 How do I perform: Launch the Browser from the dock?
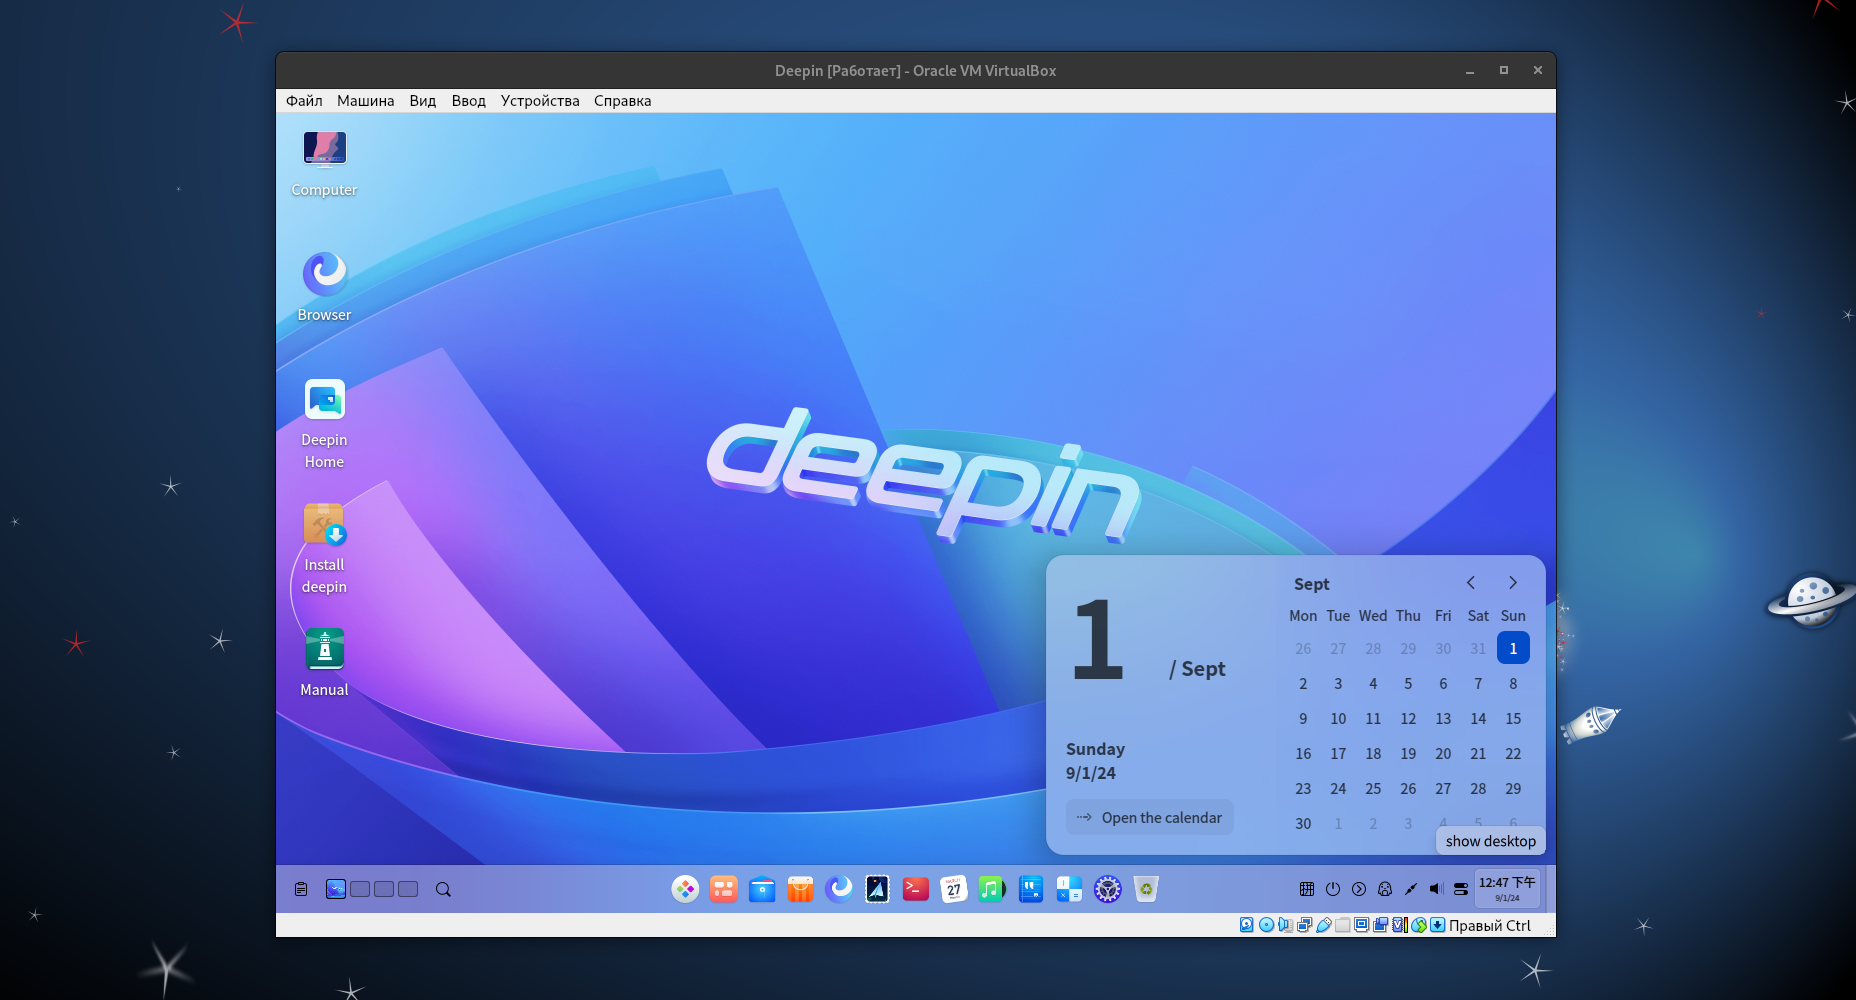(x=839, y=889)
